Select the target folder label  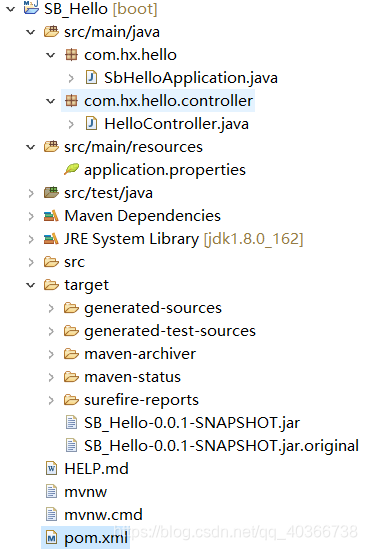tap(87, 286)
